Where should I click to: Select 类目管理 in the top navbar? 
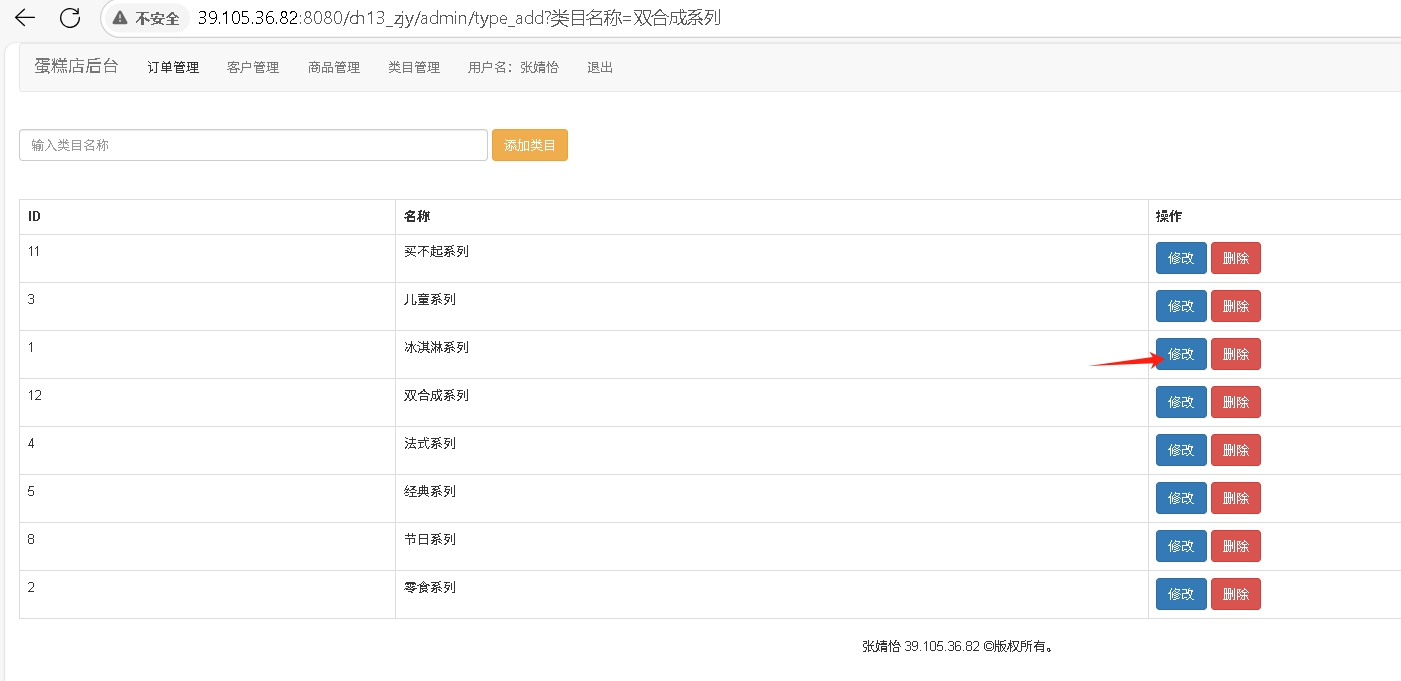[x=414, y=68]
